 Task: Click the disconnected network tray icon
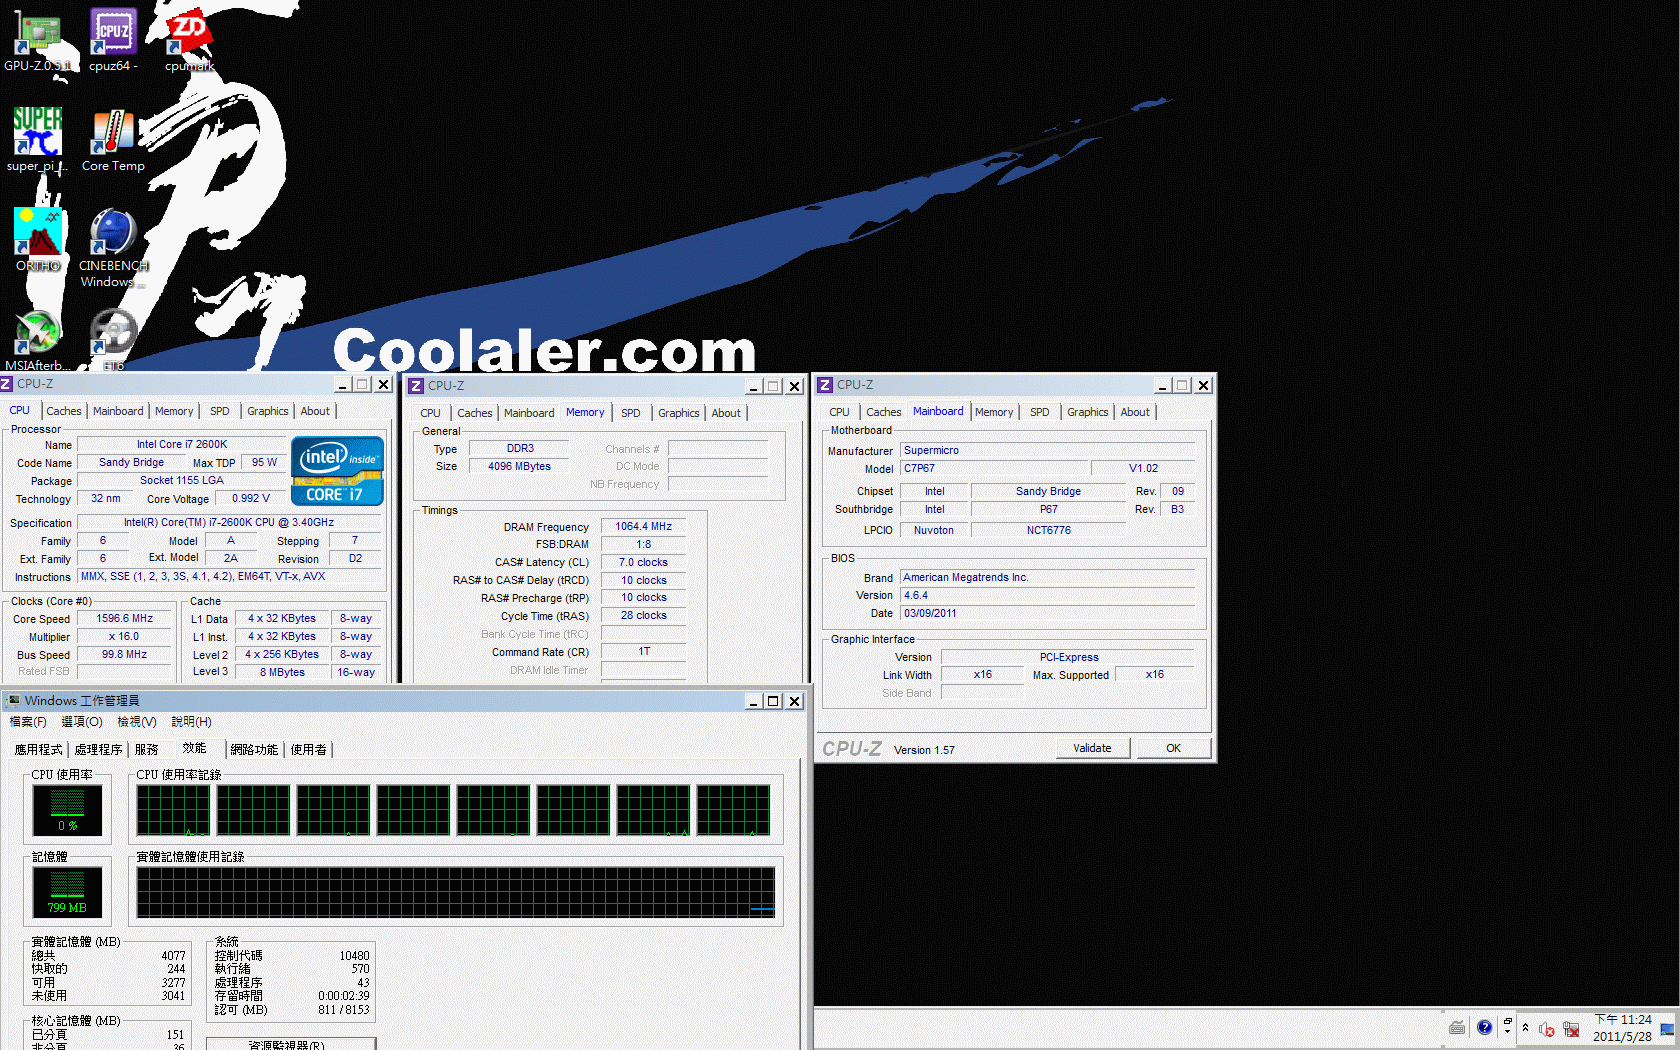pyautogui.click(x=1571, y=1029)
